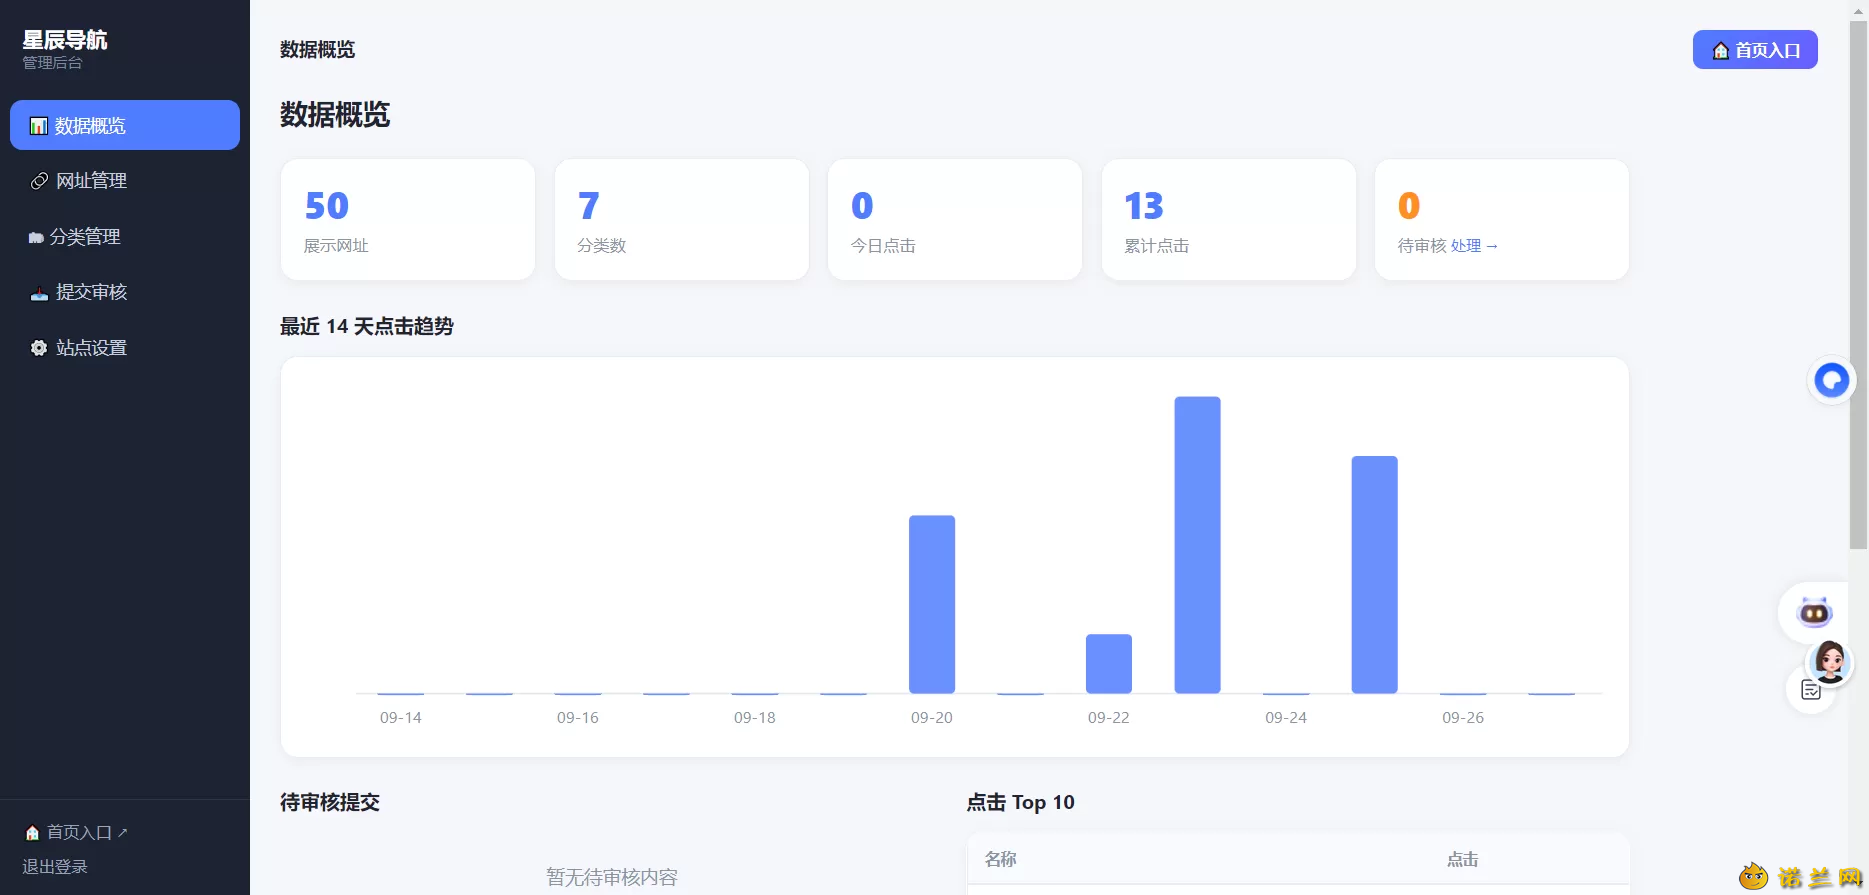Click the tallest bar in the click trend chart
Screen dimensions: 1869x895
point(1197,545)
